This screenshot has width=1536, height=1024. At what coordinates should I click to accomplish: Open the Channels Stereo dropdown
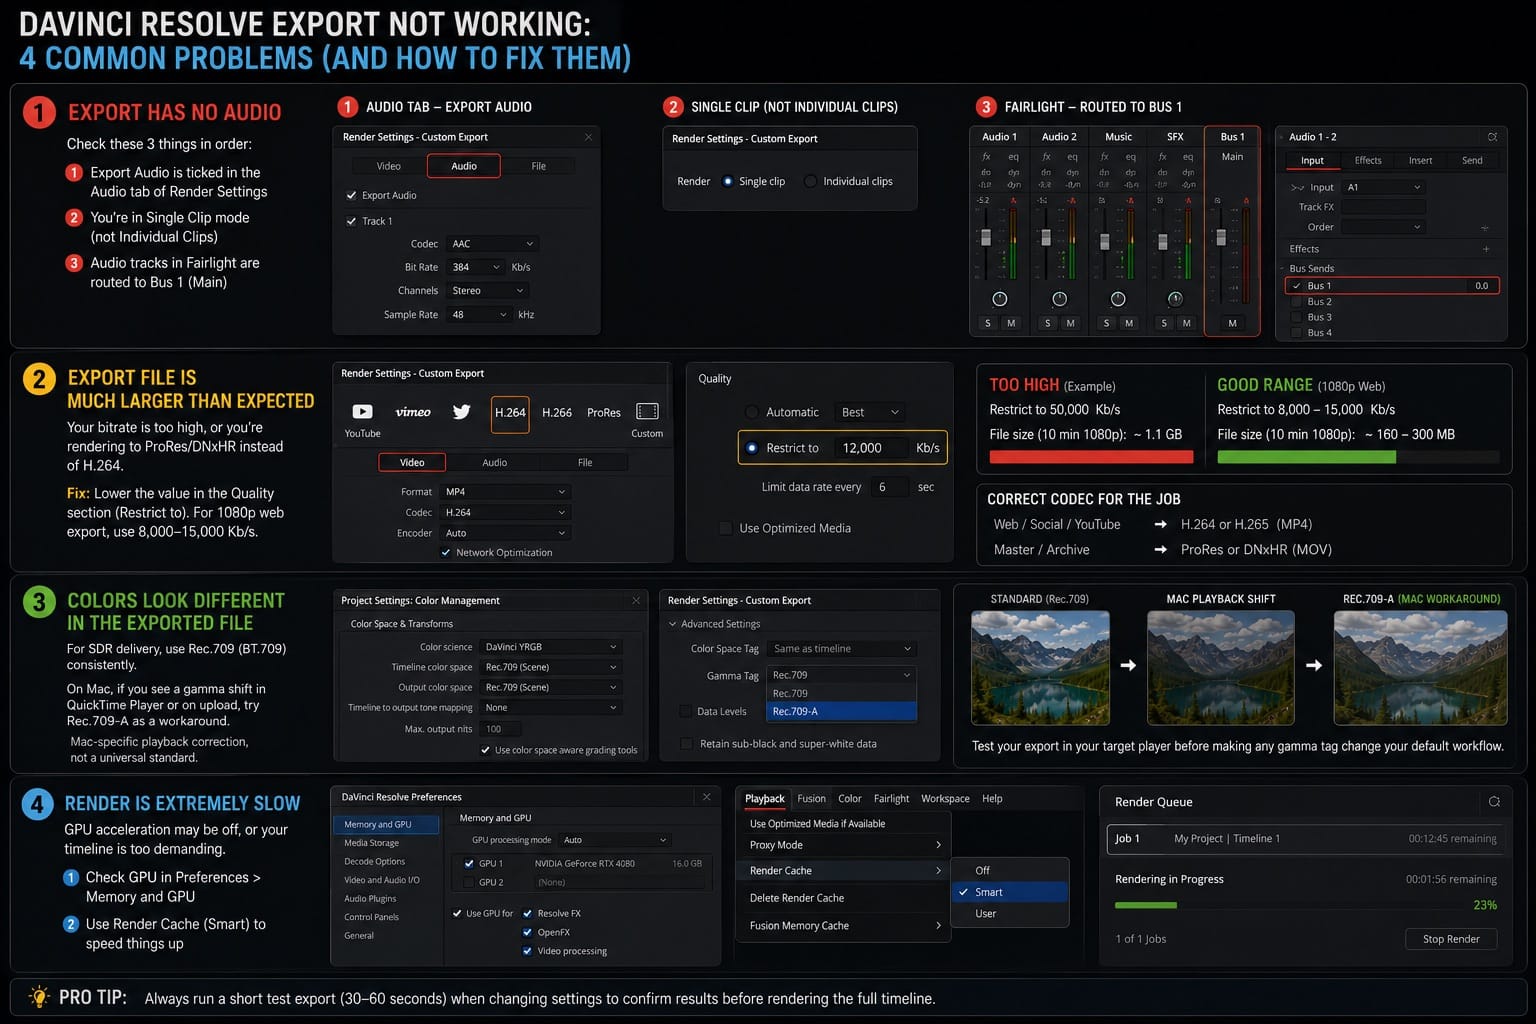(488, 291)
